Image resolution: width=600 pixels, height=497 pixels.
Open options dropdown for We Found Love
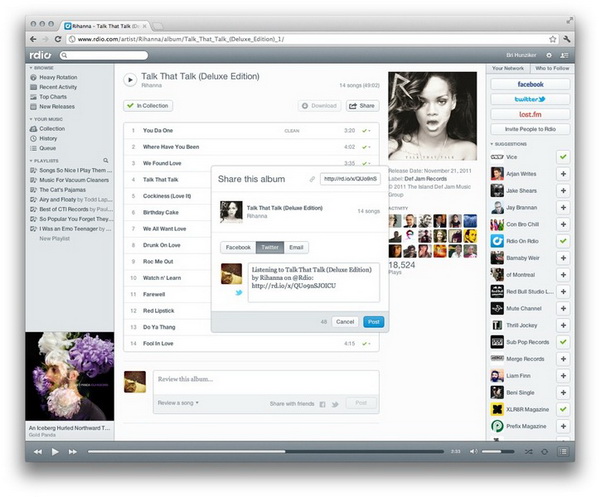(367, 163)
